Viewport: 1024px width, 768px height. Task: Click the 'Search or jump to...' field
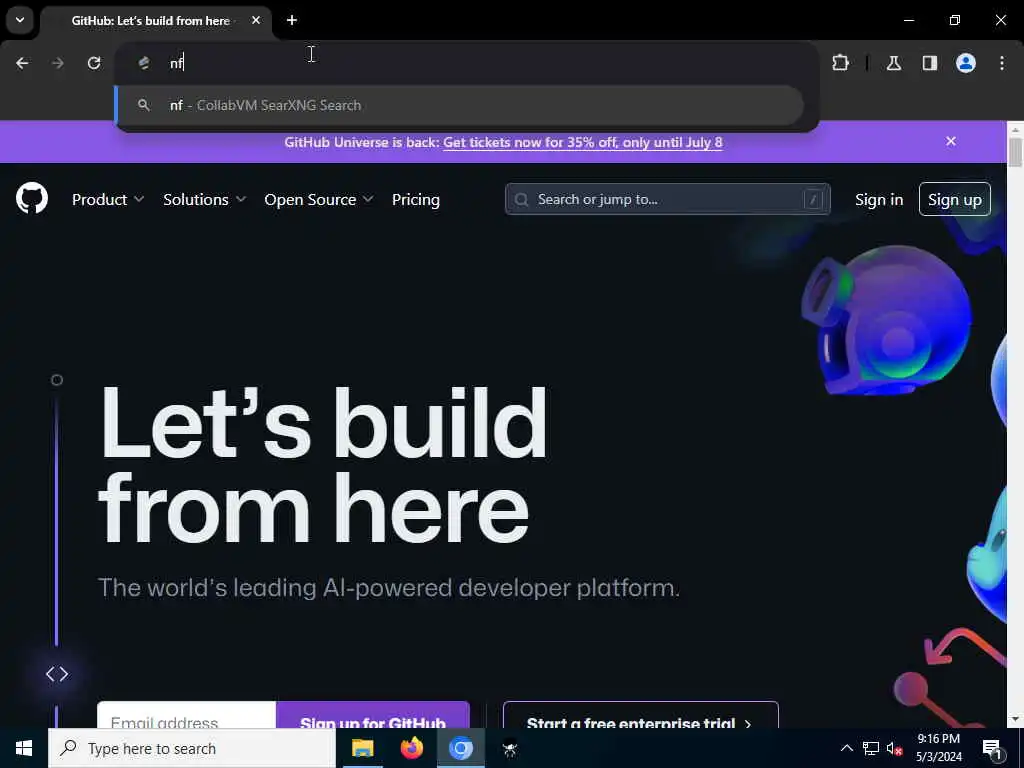[x=667, y=199]
